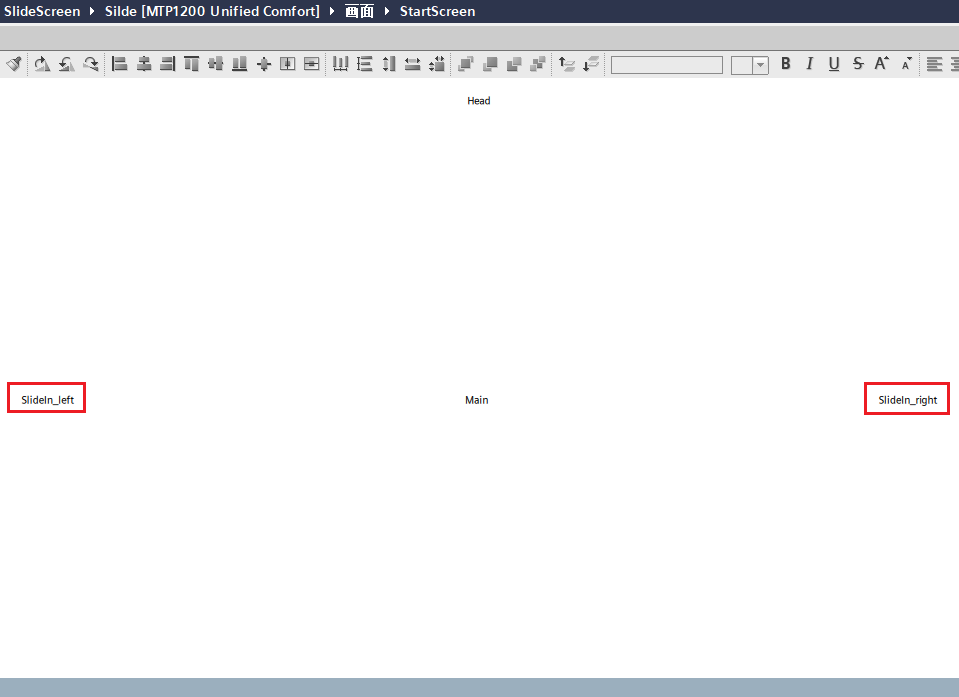
Task: Expand the breadcrumb arrow after SlideScreen
Action: [92, 11]
